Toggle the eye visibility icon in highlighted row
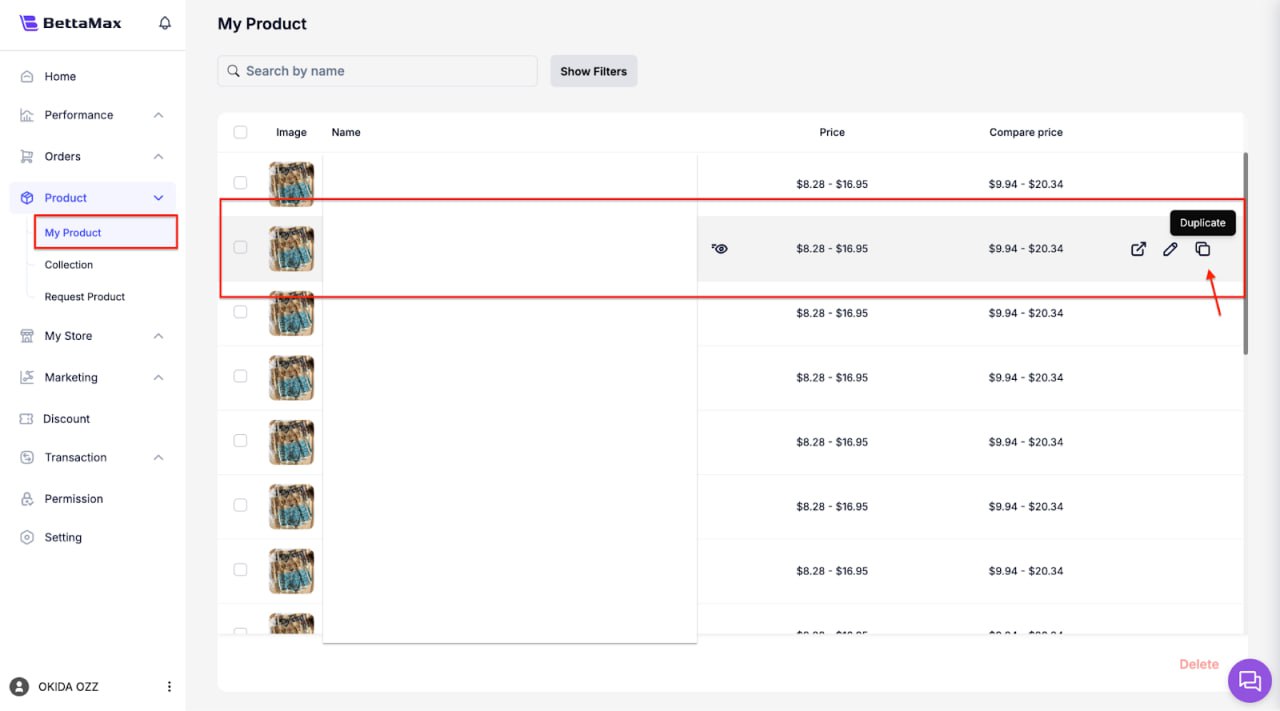Image resolution: width=1280 pixels, height=711 pixels. pyautogui.click(x=720, y=248)
